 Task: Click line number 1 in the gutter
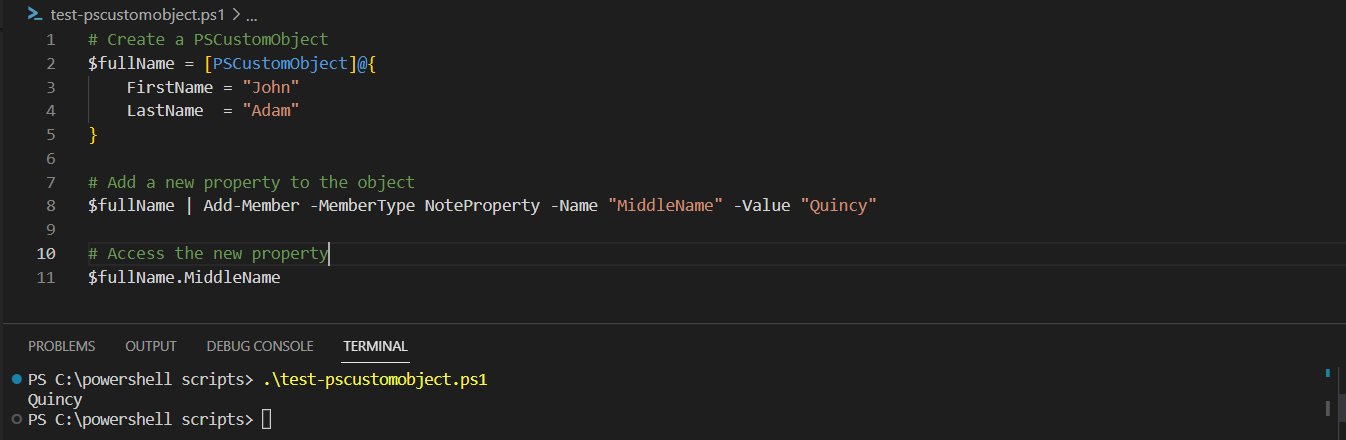coord(50,40)
